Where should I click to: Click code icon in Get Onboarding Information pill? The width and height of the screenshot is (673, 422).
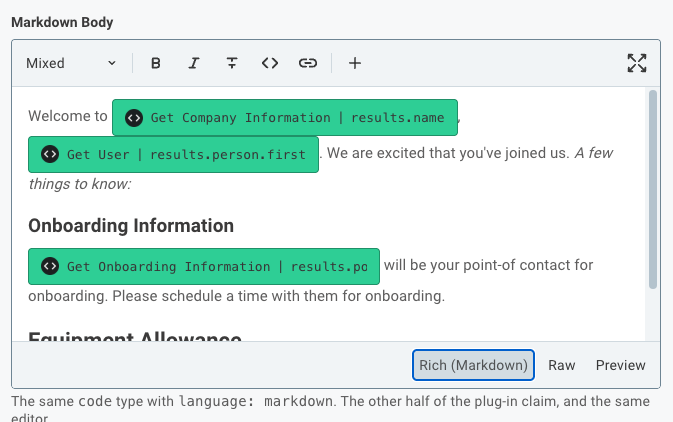point(50,266)
